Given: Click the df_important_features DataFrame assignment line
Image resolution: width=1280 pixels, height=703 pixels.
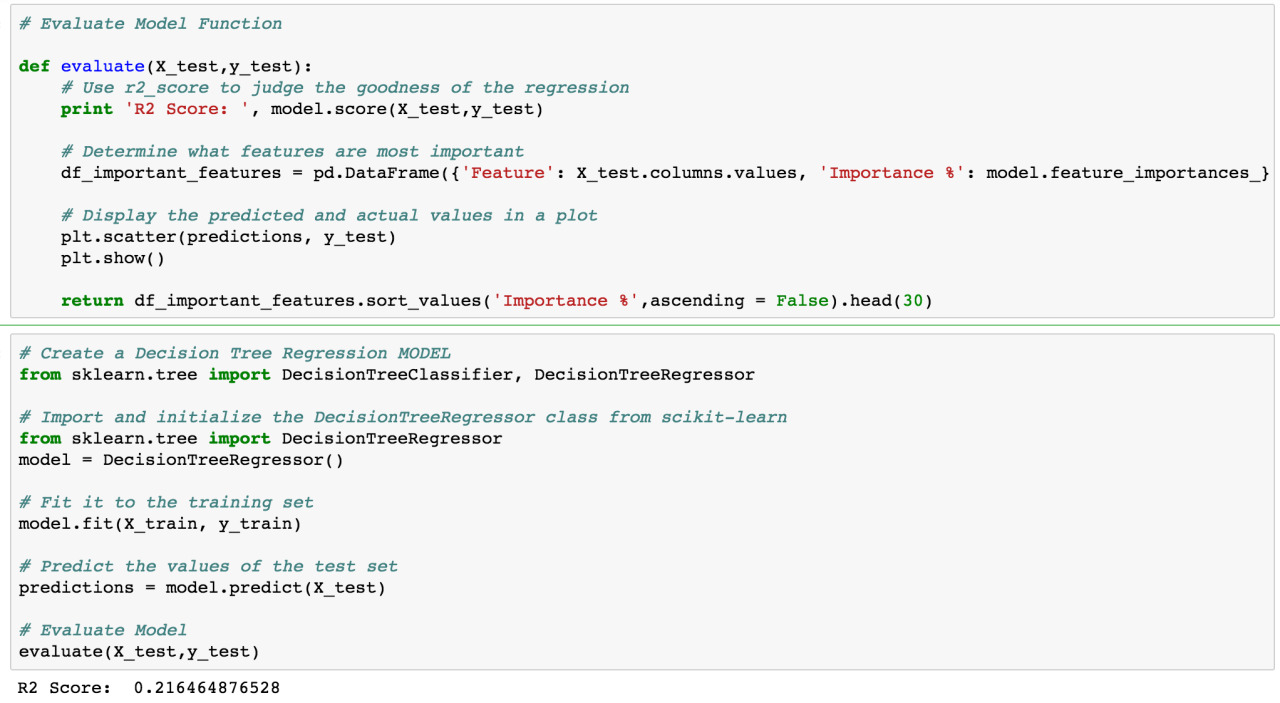Looking at the screenshot, I should (665, 173).
